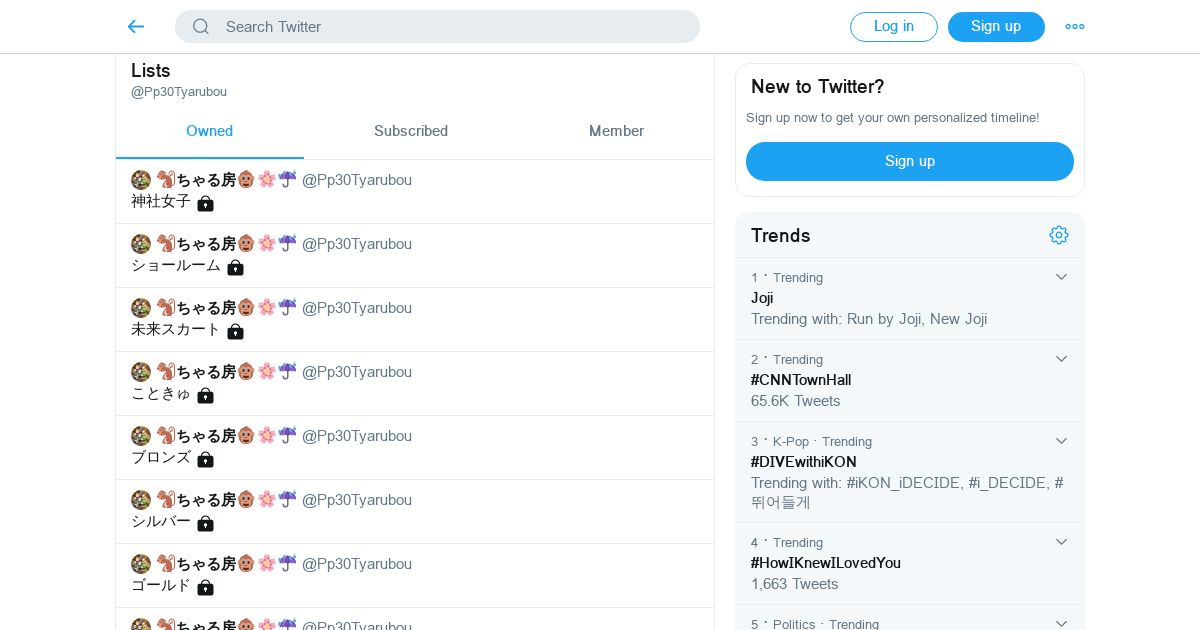
Task: Expand the #HowIKnewILovedYou trend chevron
Action: [x=1061, y=542]
